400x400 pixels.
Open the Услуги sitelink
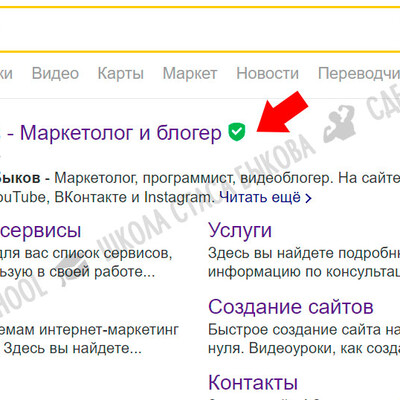click(240, 231)
